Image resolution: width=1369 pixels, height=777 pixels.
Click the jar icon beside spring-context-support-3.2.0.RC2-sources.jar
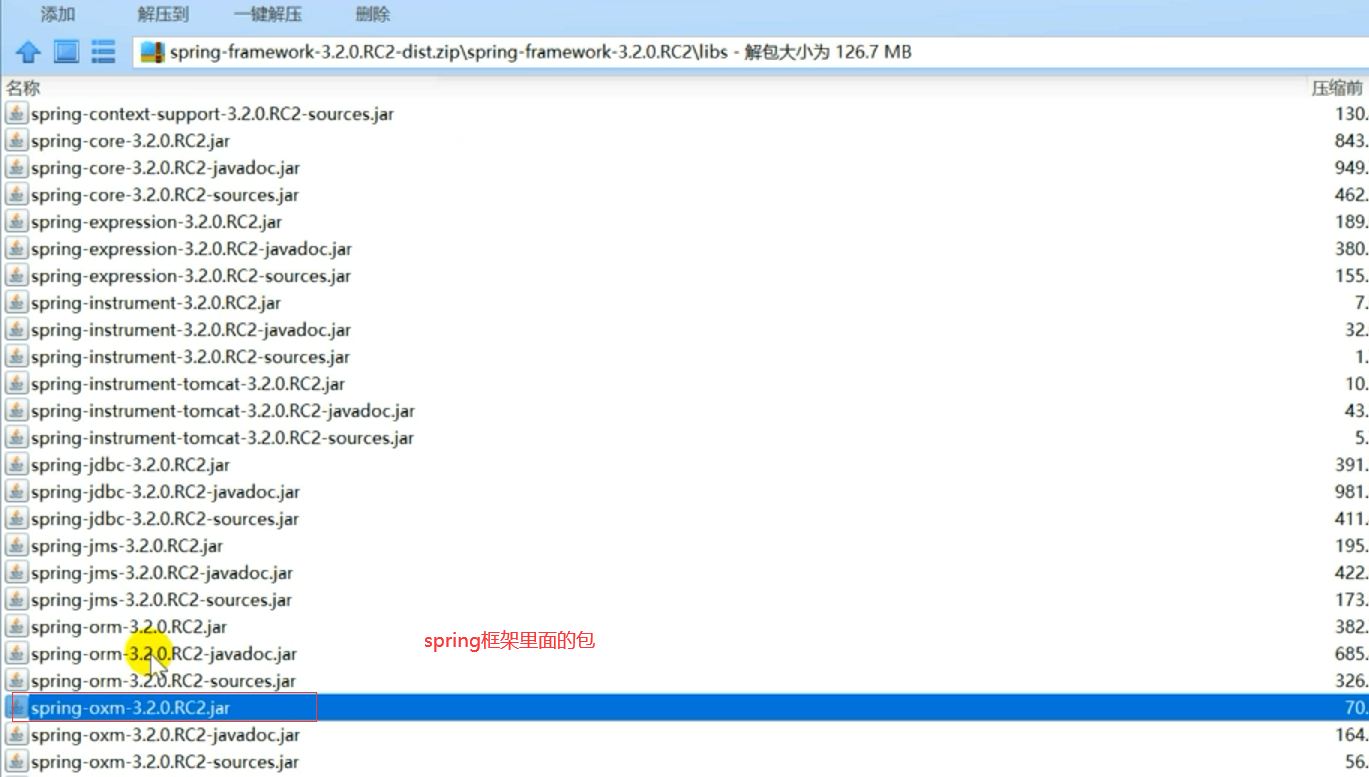[x=16, y=114]
